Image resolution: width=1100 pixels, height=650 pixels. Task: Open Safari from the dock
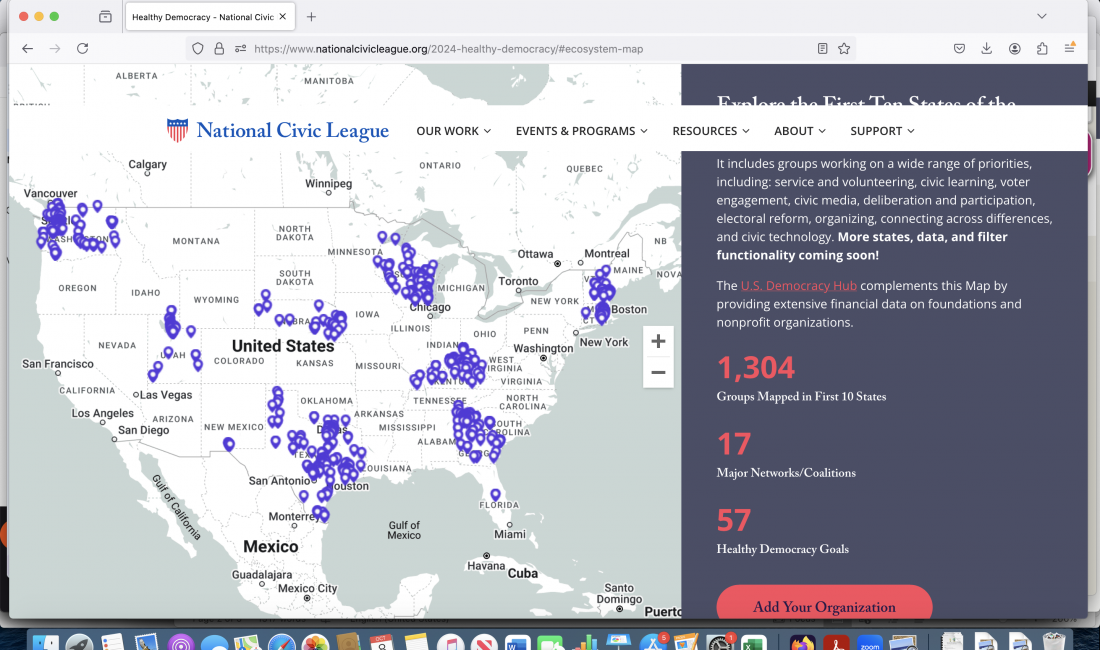[x=281, y=642]
